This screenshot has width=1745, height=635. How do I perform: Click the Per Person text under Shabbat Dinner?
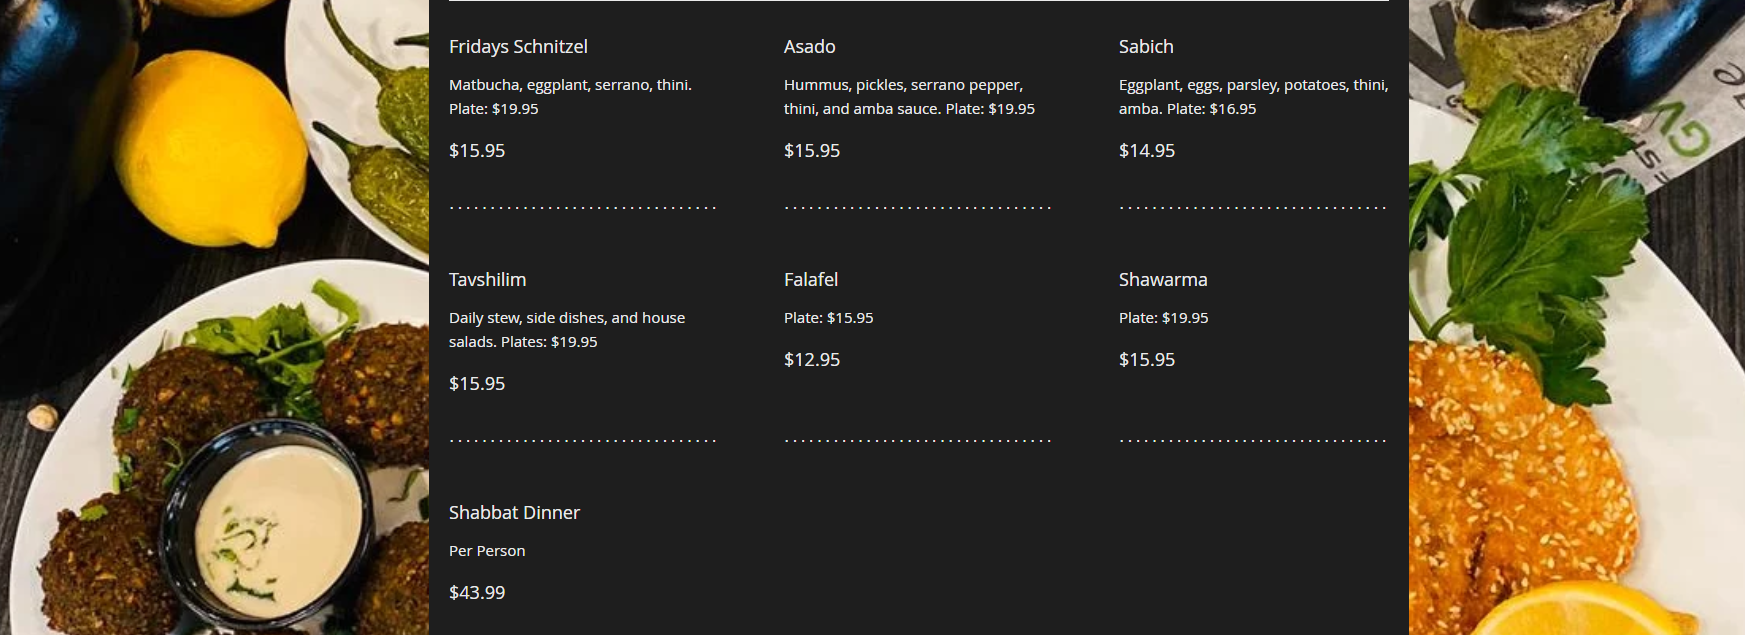click(487, 551)
